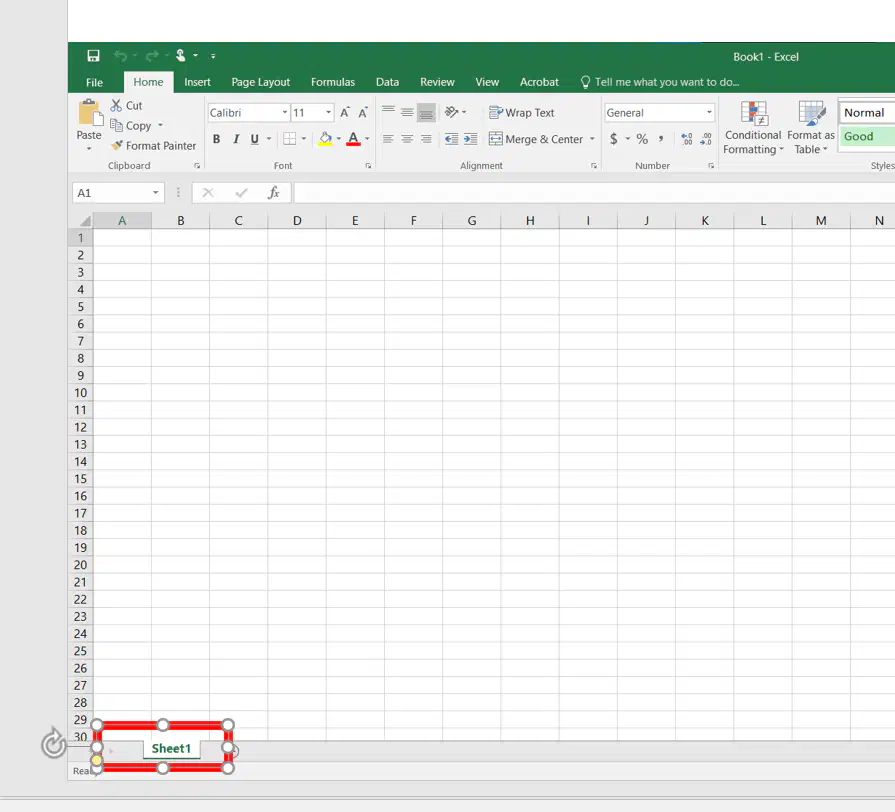Toggle Align Right
Viewport: 895px width, 812px height.
[x=426, y=139]
